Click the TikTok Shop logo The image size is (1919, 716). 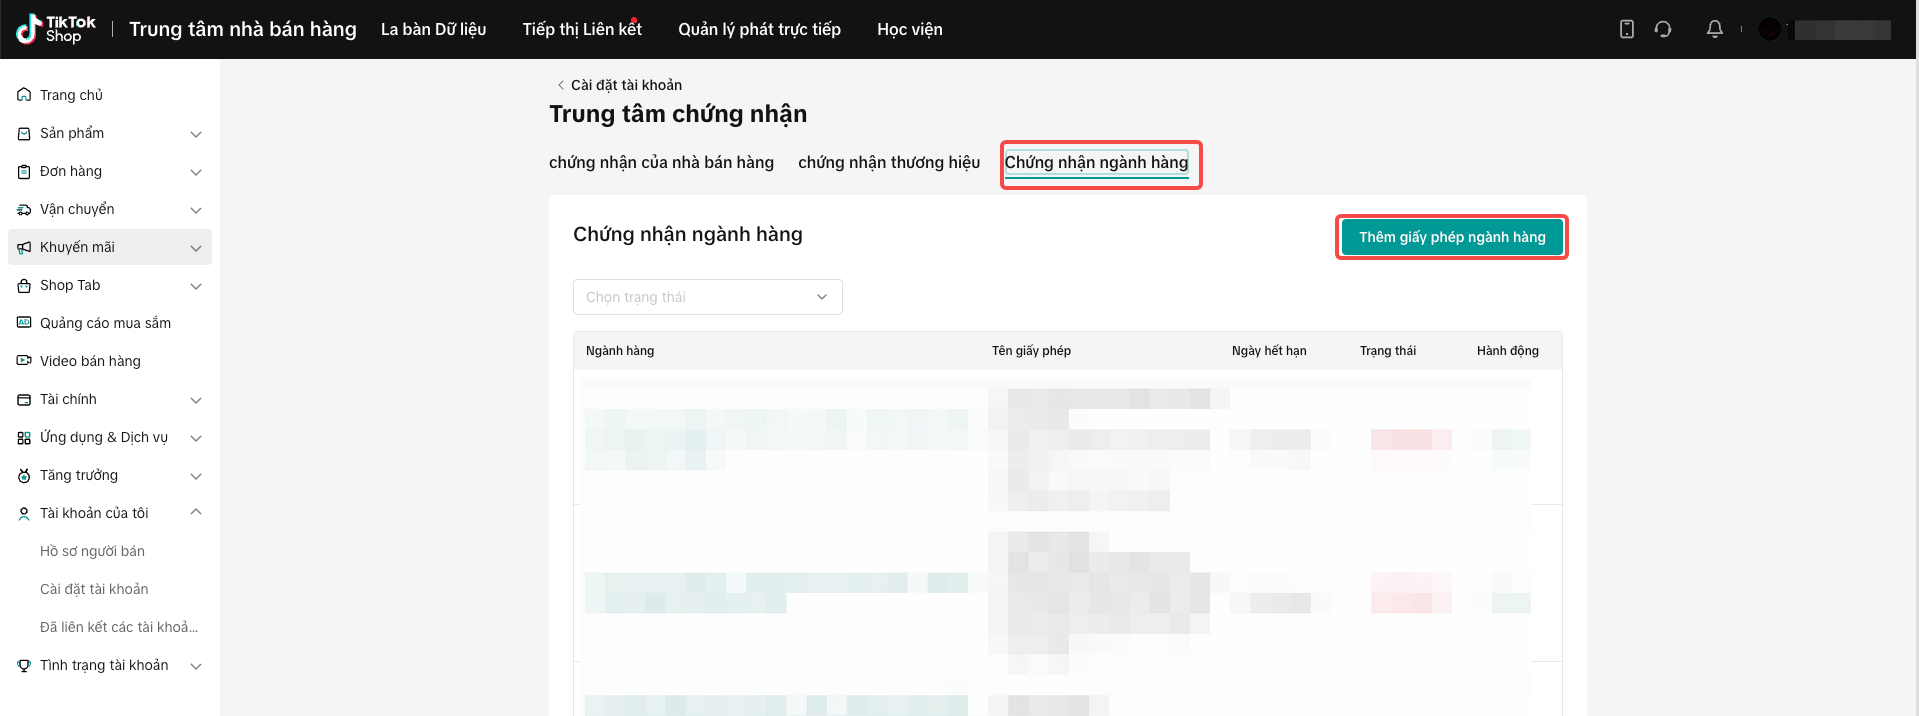pos(56,29)
